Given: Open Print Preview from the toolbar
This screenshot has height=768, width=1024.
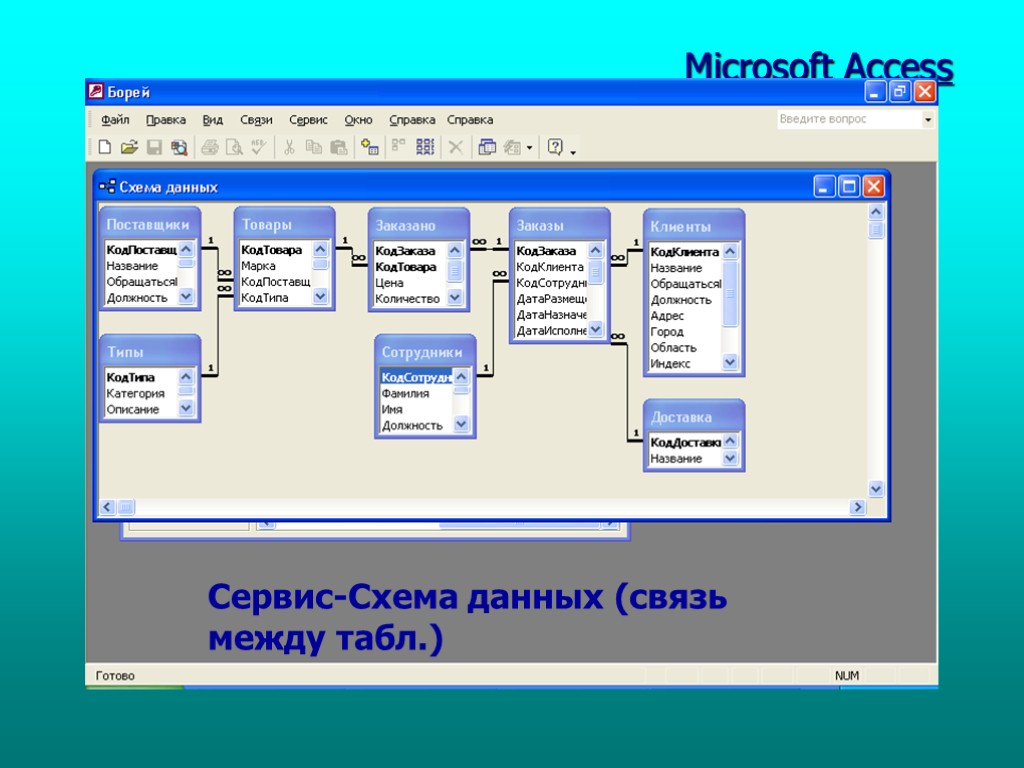Looking at the screenshot, I should (234, 148).
